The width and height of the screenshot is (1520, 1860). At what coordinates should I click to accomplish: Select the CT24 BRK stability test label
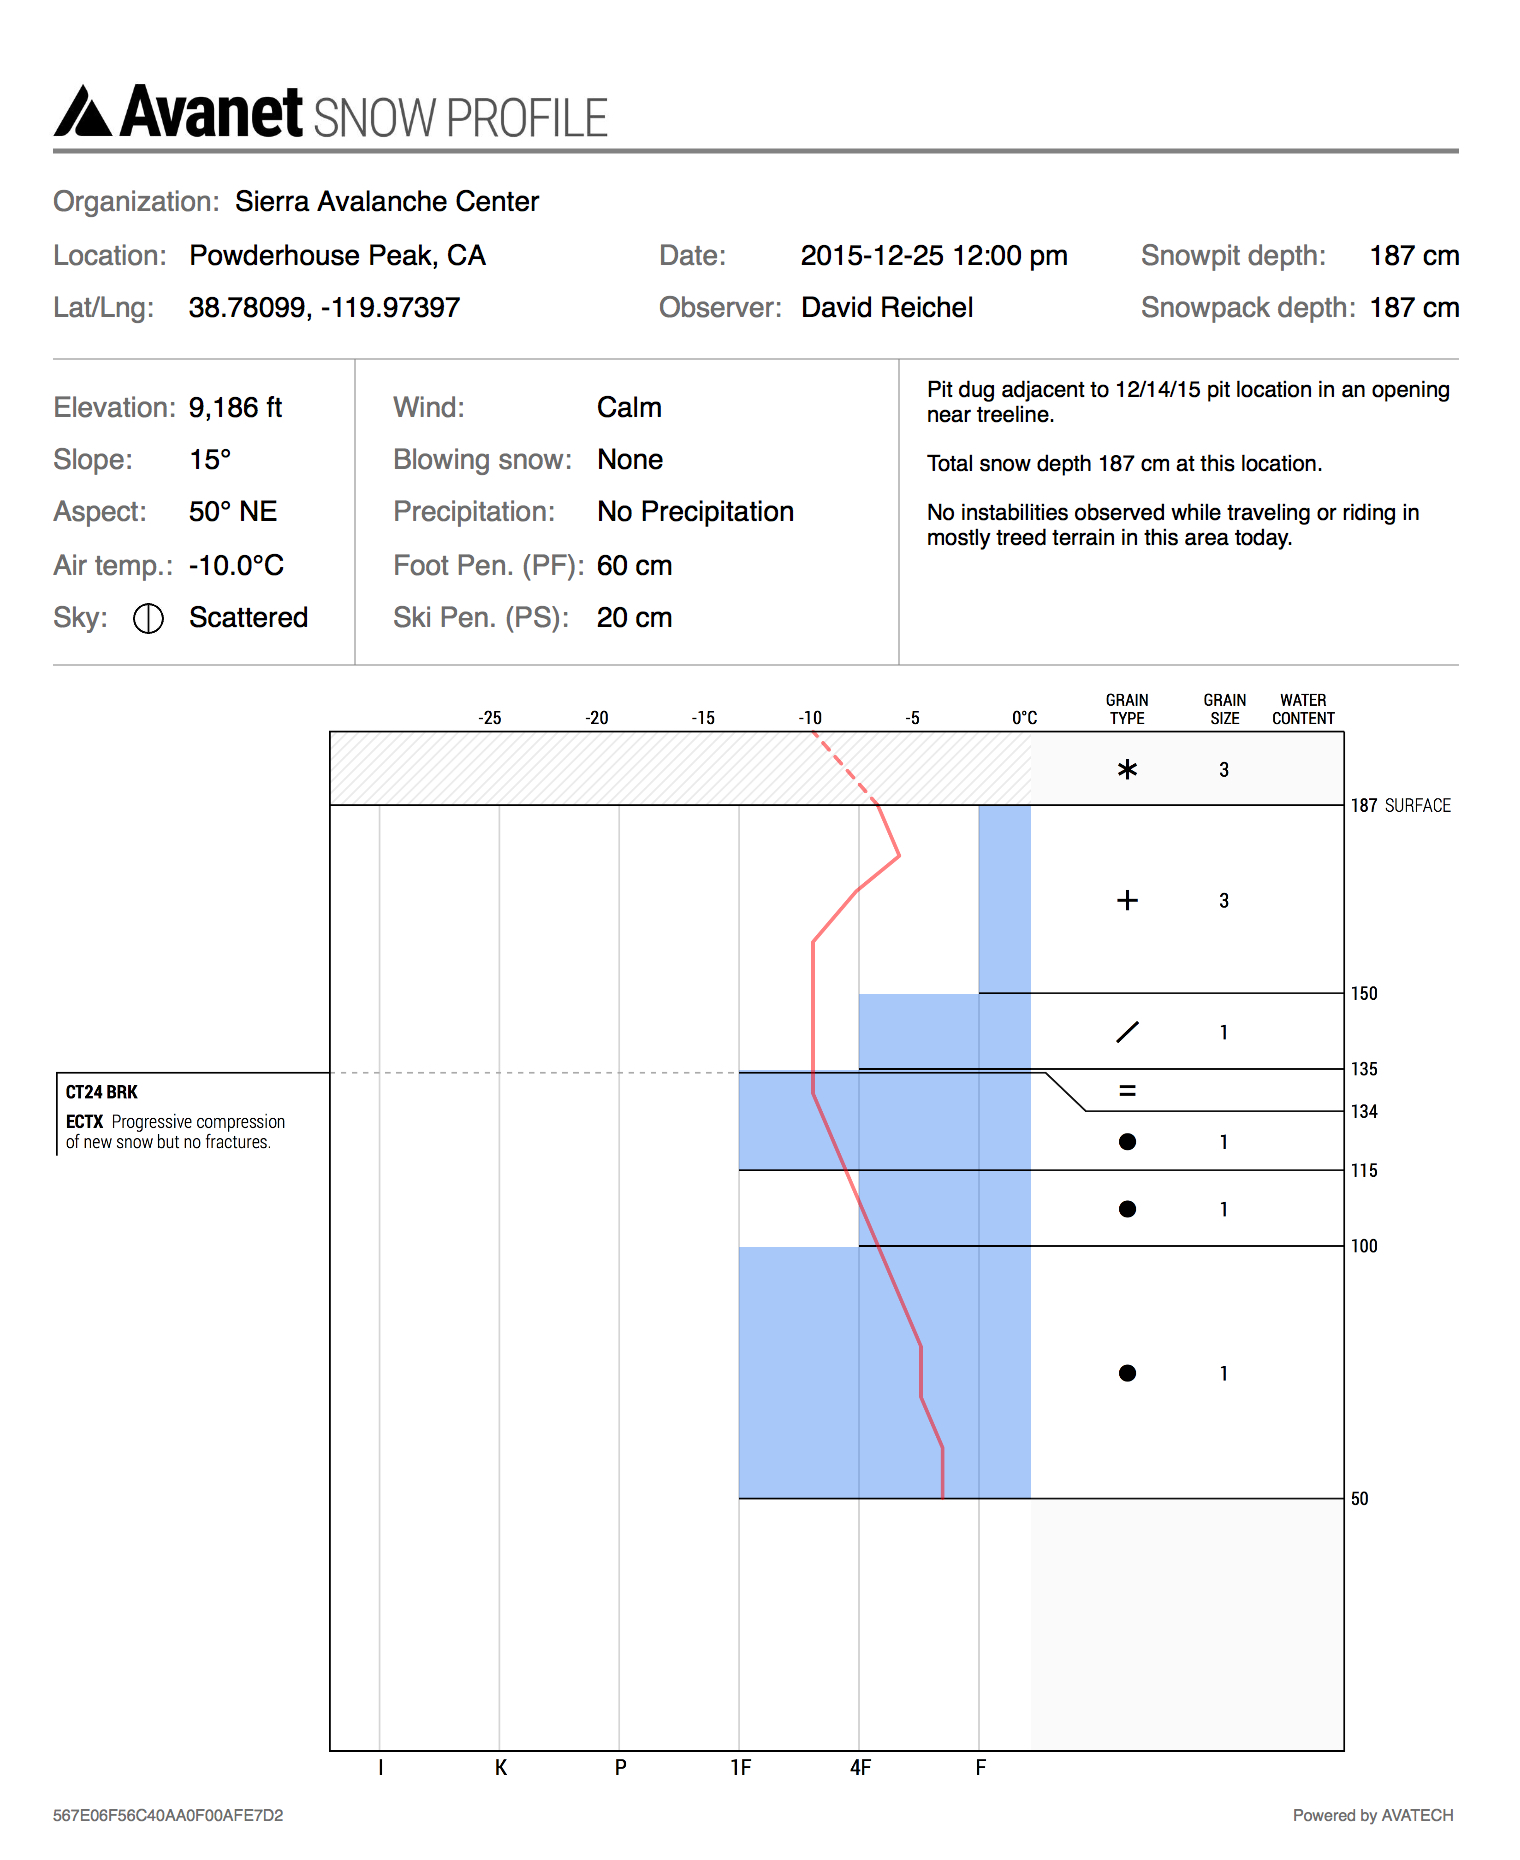(102, 1092)
